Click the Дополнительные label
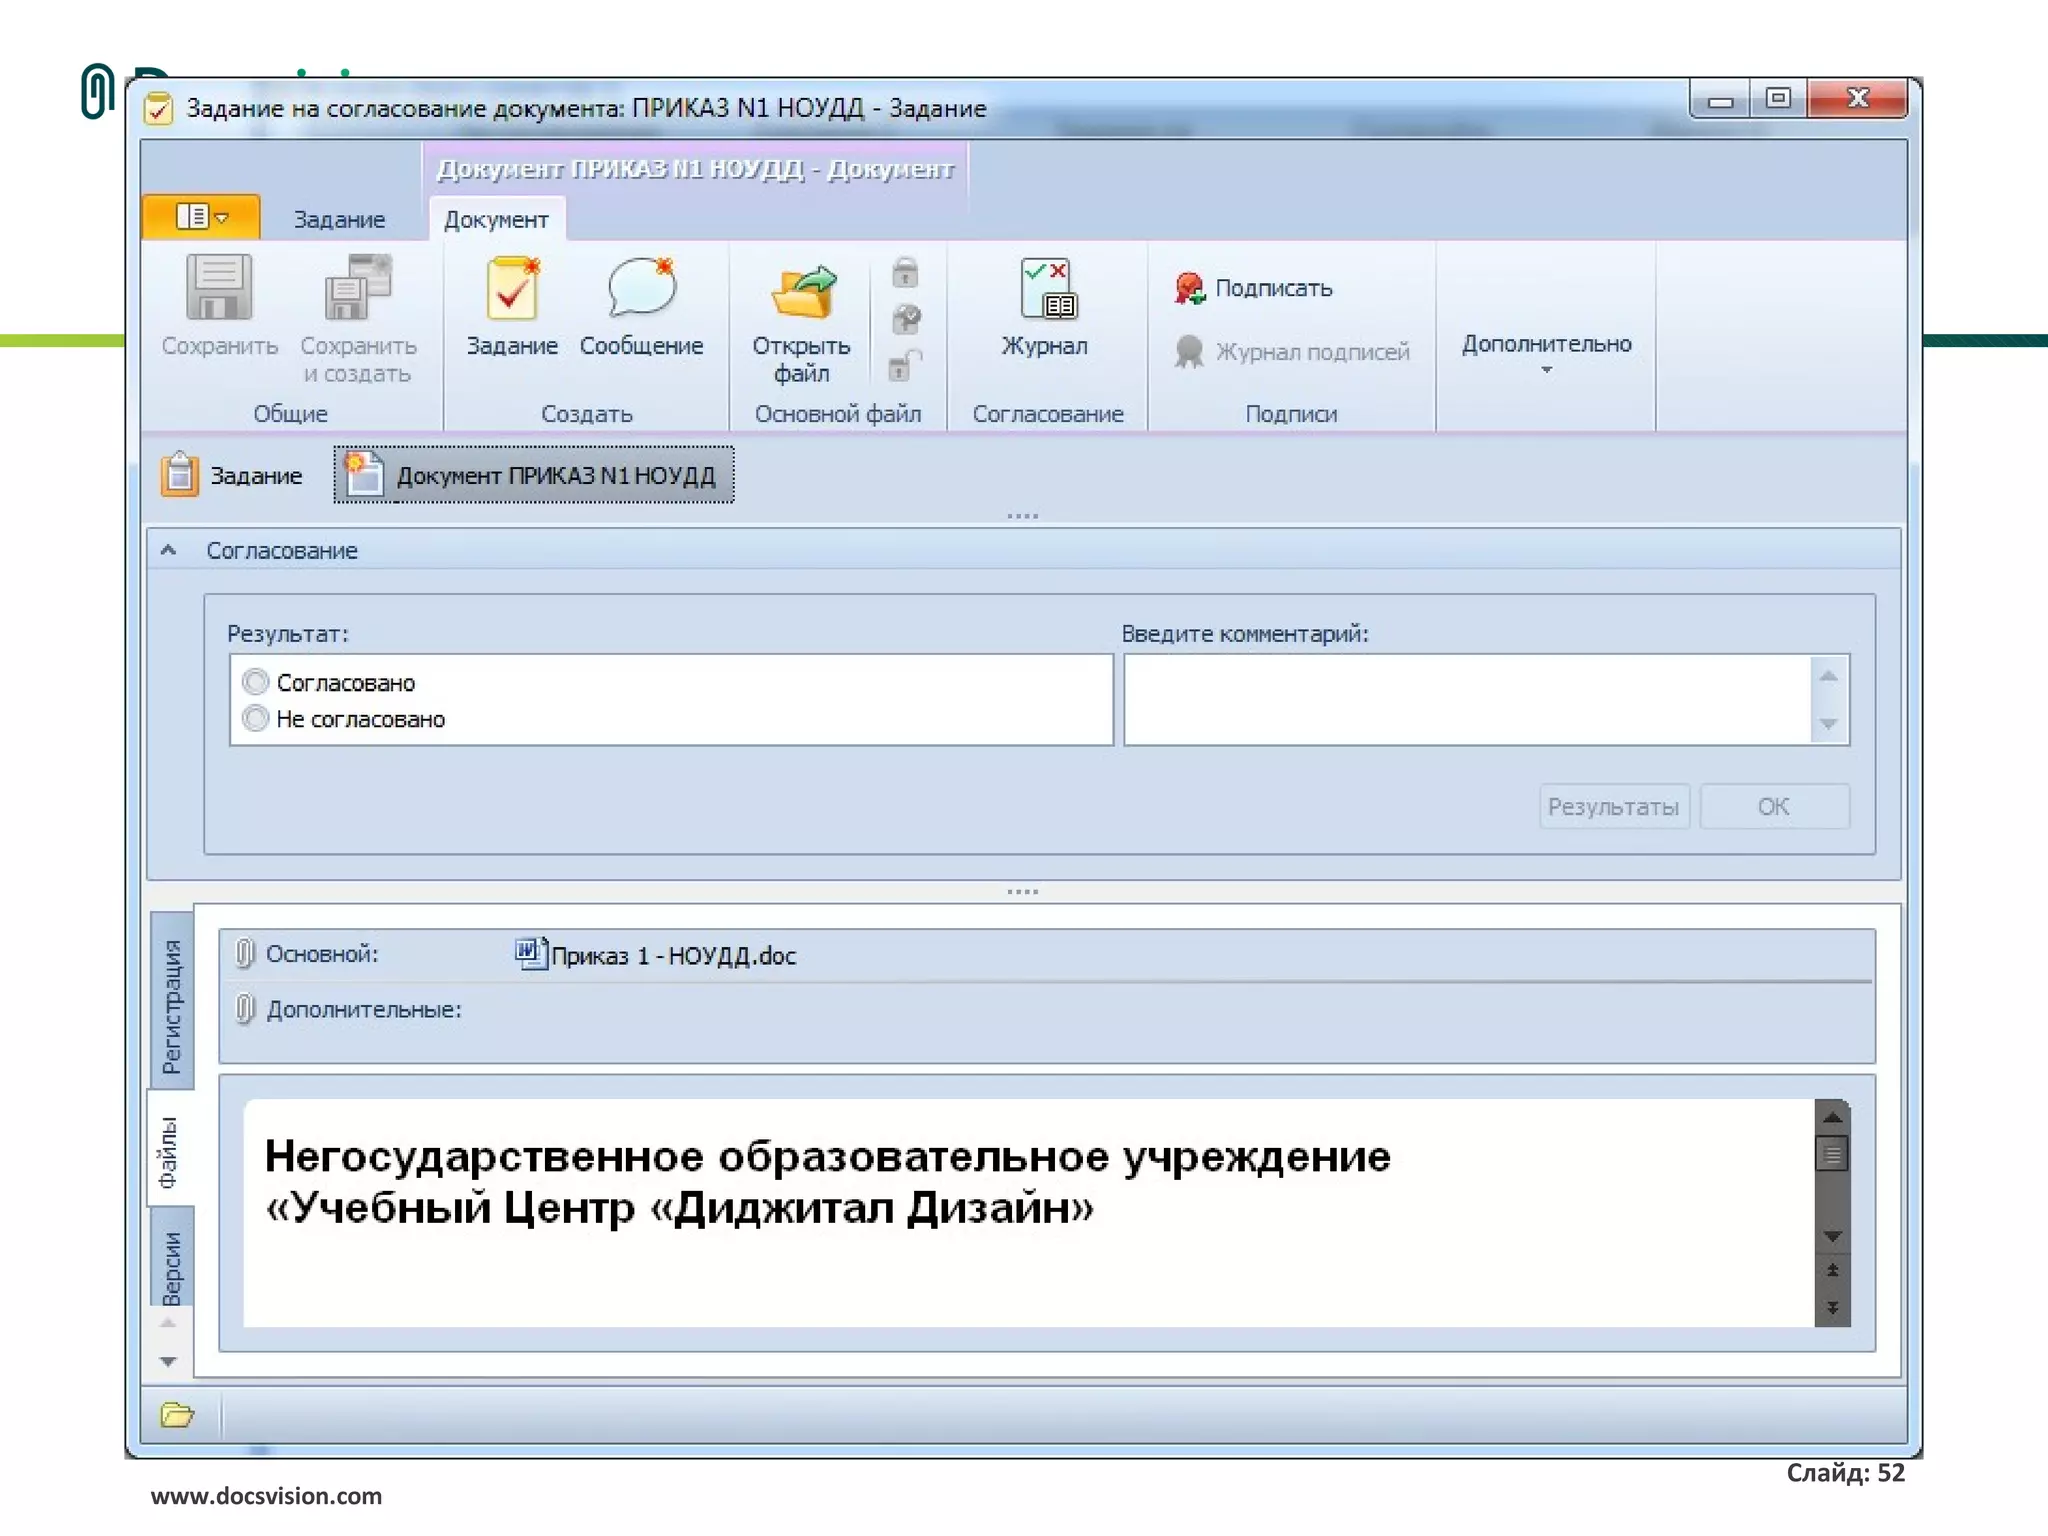The image size is (2048, 1536). coord(364,1009)
